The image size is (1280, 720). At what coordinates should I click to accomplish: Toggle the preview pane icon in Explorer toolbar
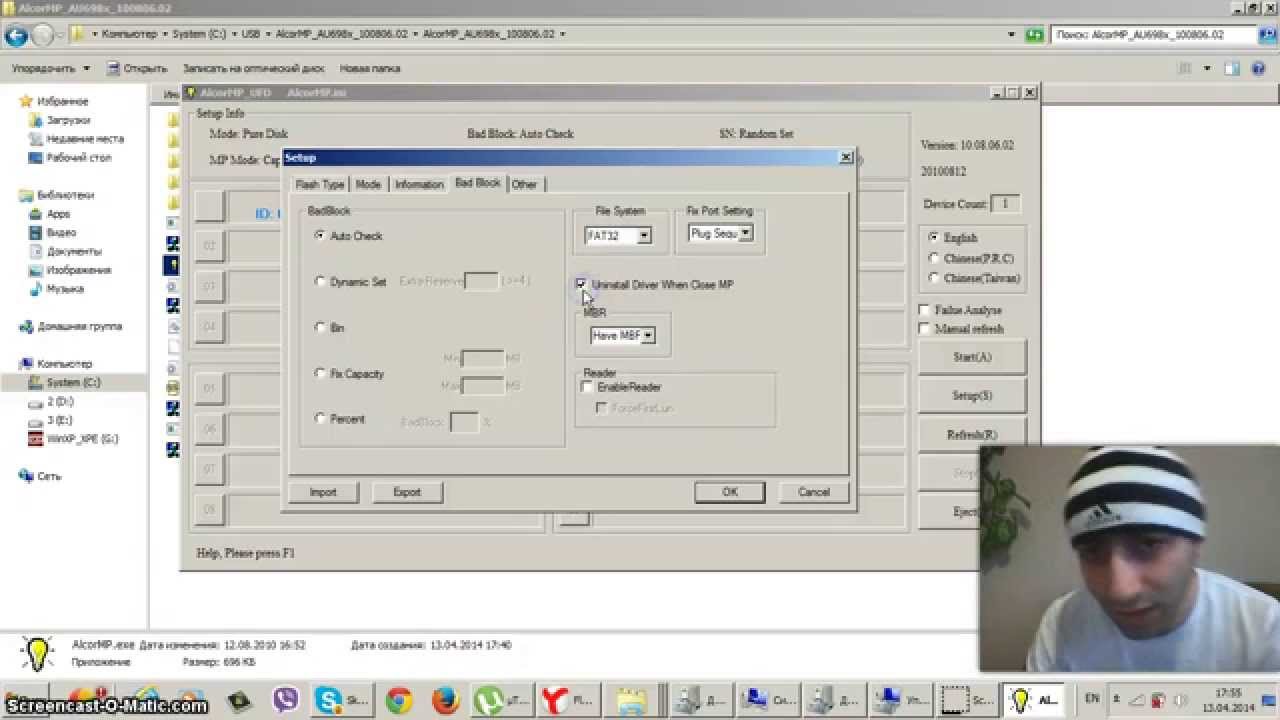(1232, 69)
